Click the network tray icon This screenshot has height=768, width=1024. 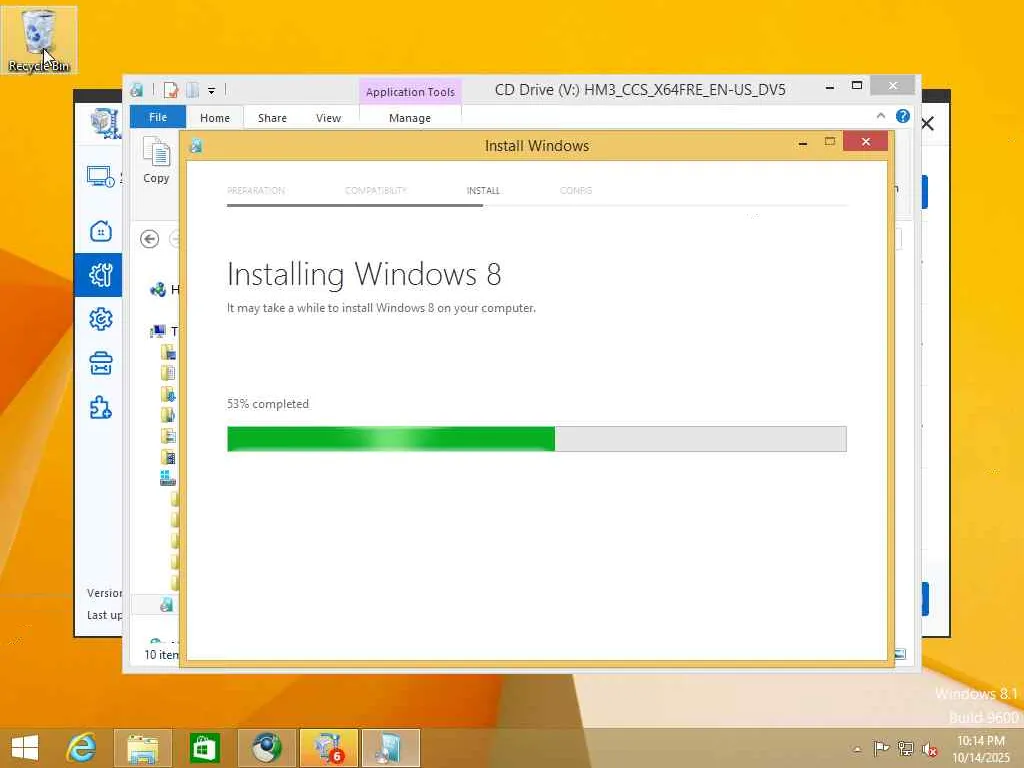[905, 748]
